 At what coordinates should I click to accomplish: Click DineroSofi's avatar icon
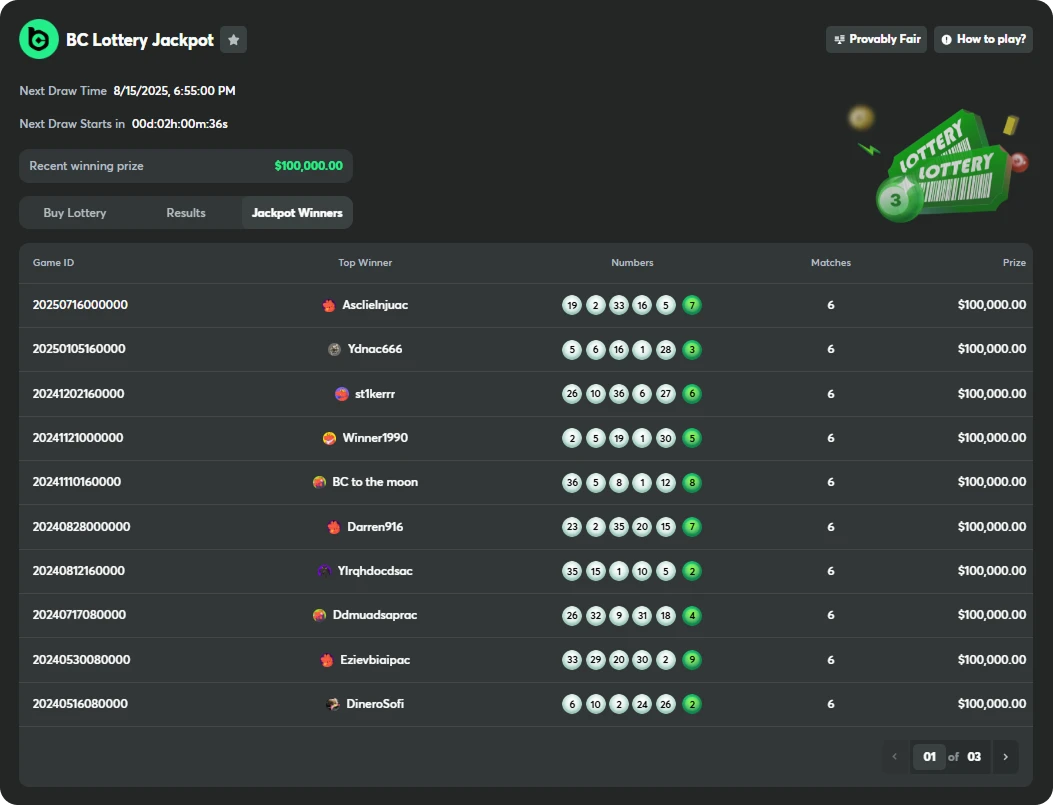click(333, 704)
